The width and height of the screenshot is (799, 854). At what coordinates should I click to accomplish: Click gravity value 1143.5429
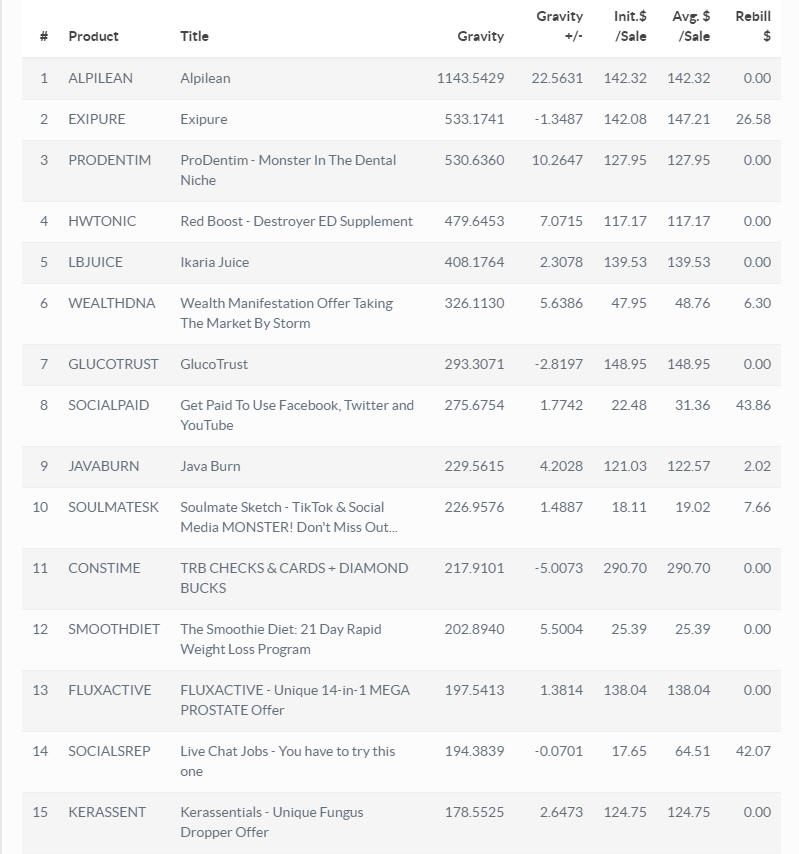click(471, 78)
